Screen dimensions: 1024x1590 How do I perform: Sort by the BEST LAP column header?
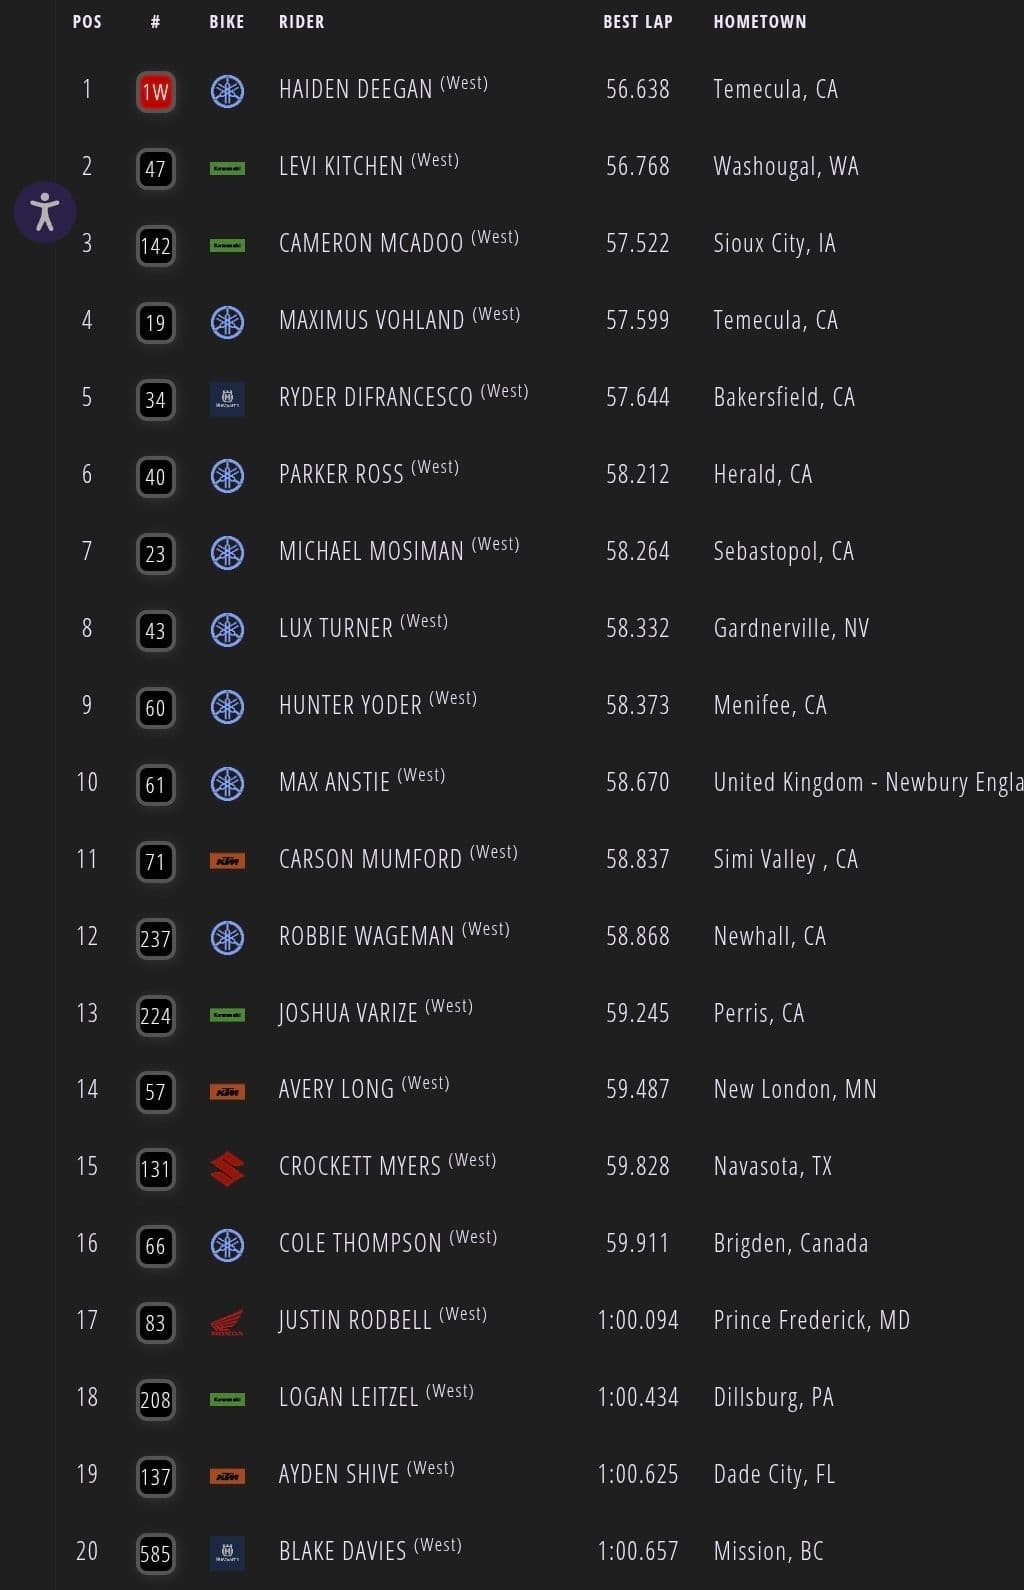click(637, 22)
